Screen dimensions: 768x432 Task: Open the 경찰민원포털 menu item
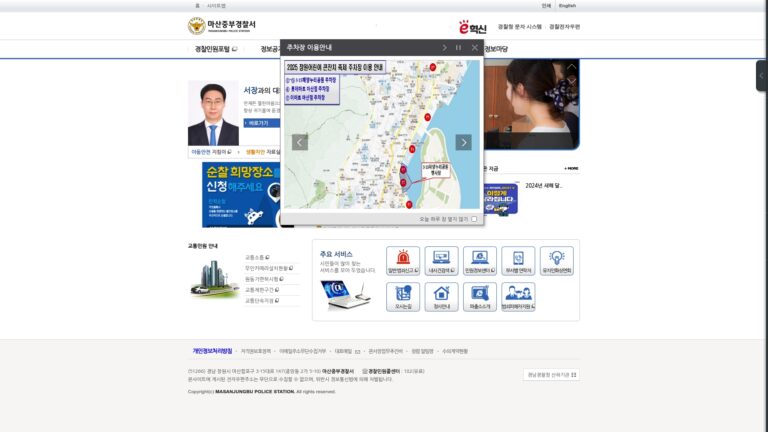[216, 49]
